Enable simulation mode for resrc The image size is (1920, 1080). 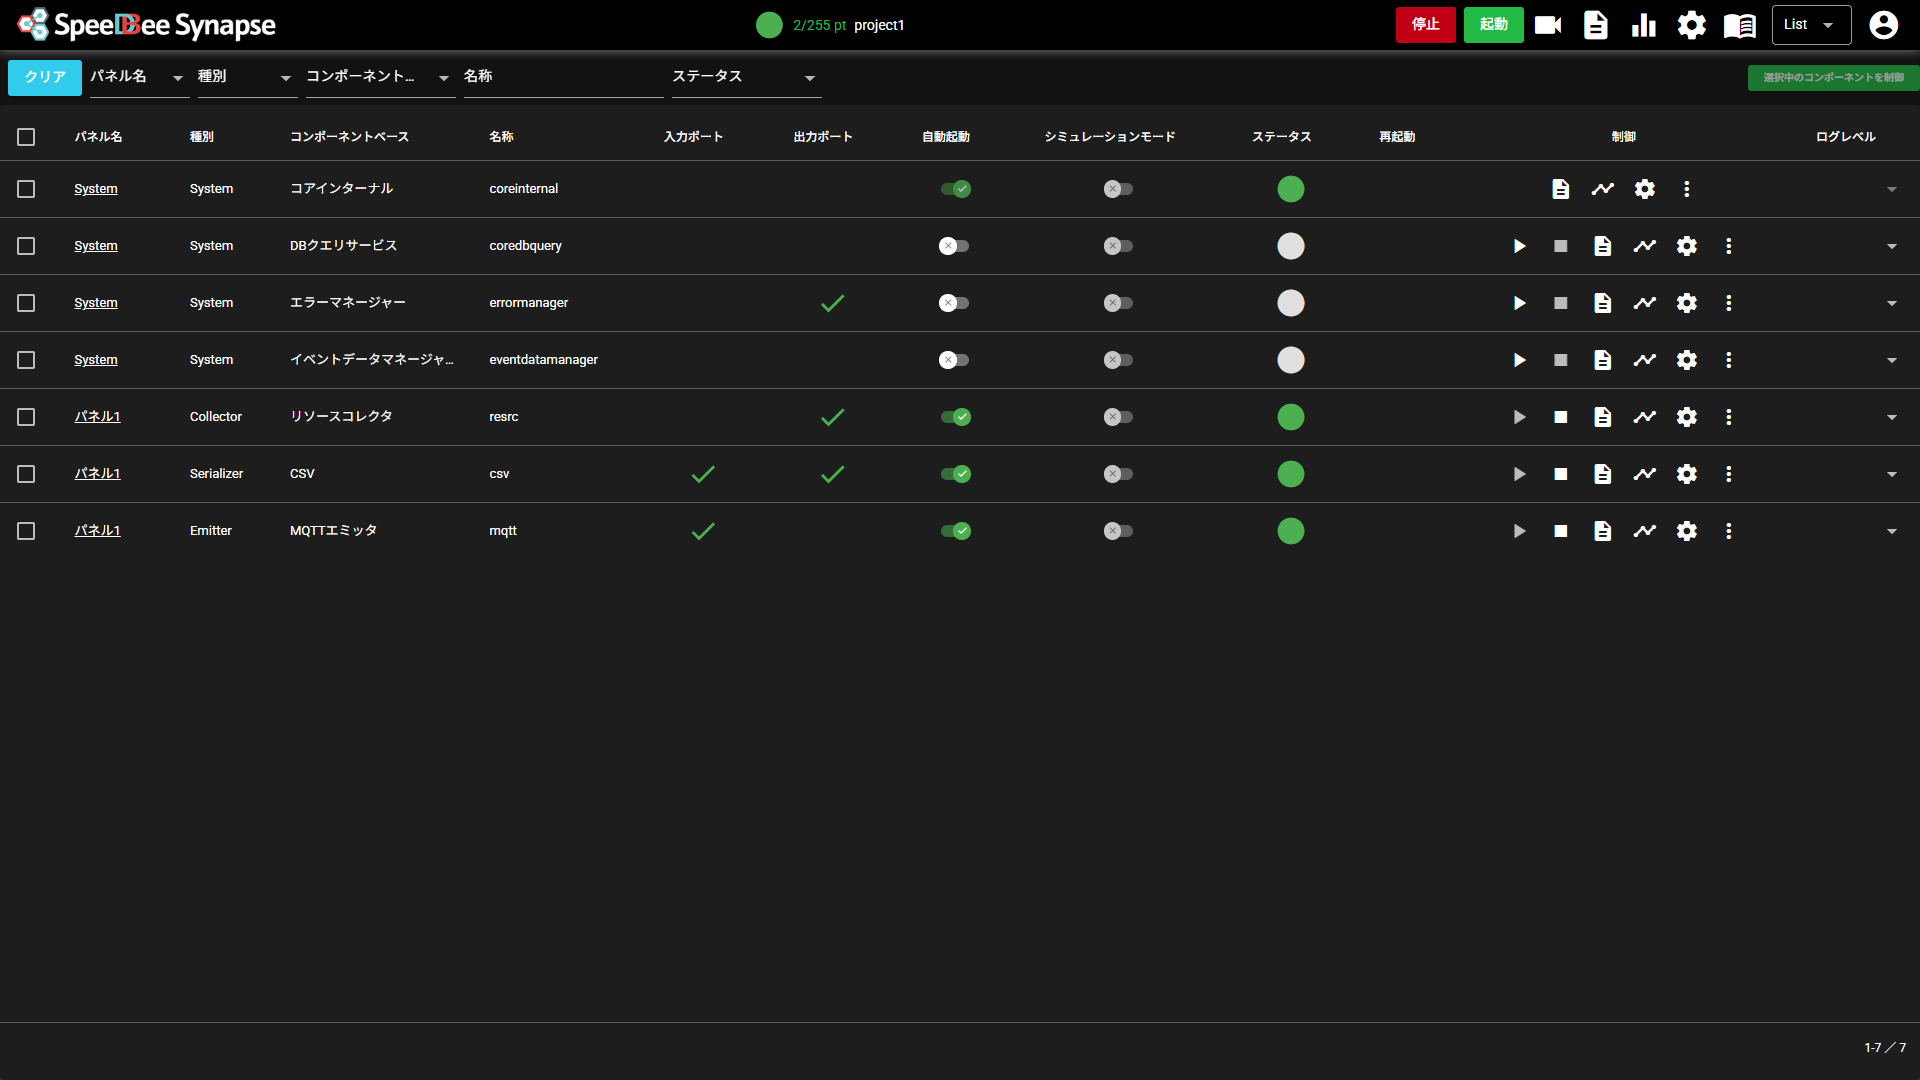tap(1117, 417)
